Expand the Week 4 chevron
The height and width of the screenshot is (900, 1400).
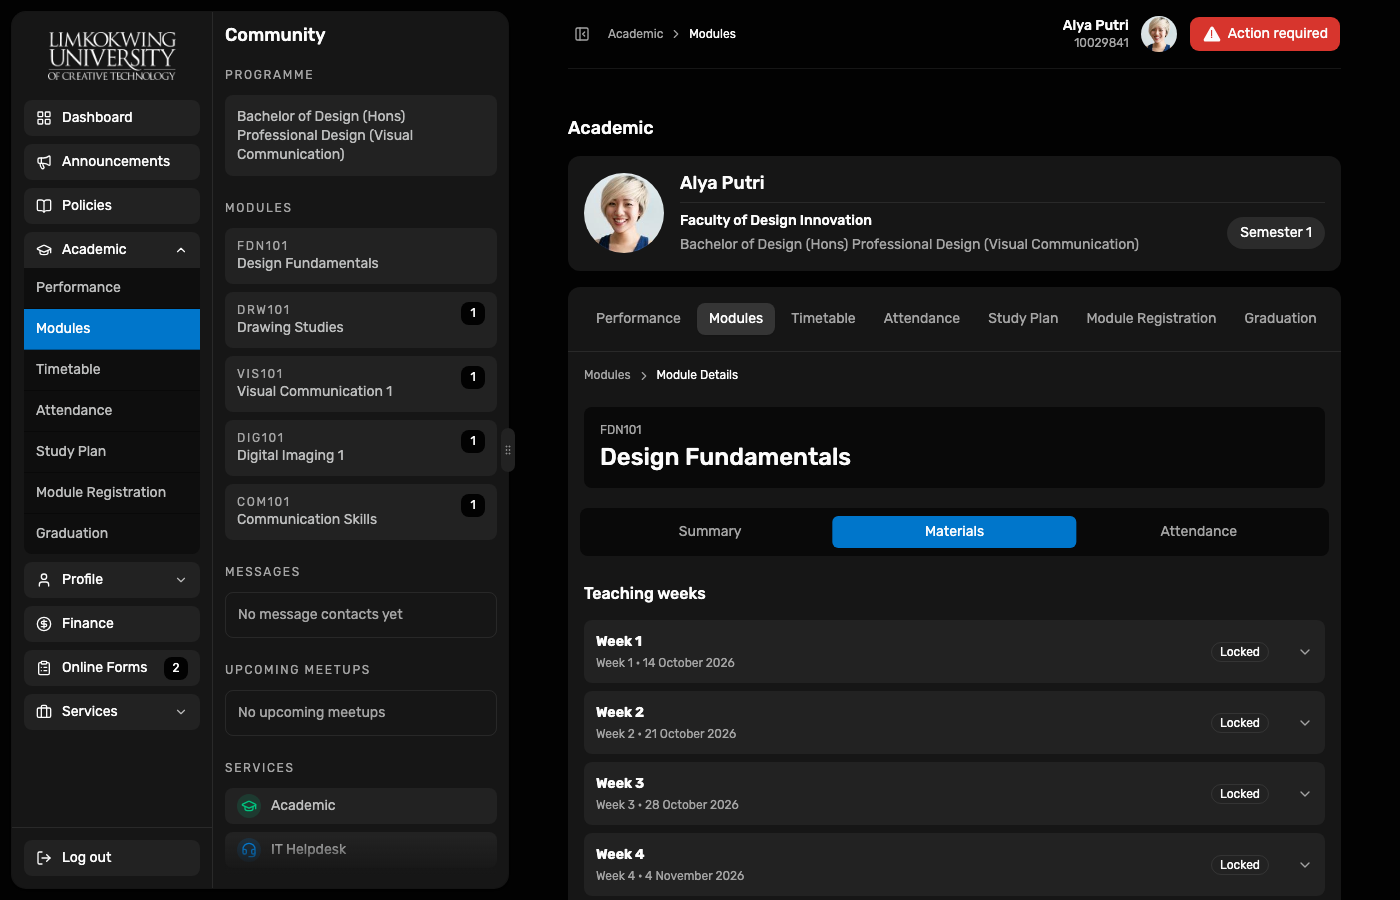tap(1305, 865)
